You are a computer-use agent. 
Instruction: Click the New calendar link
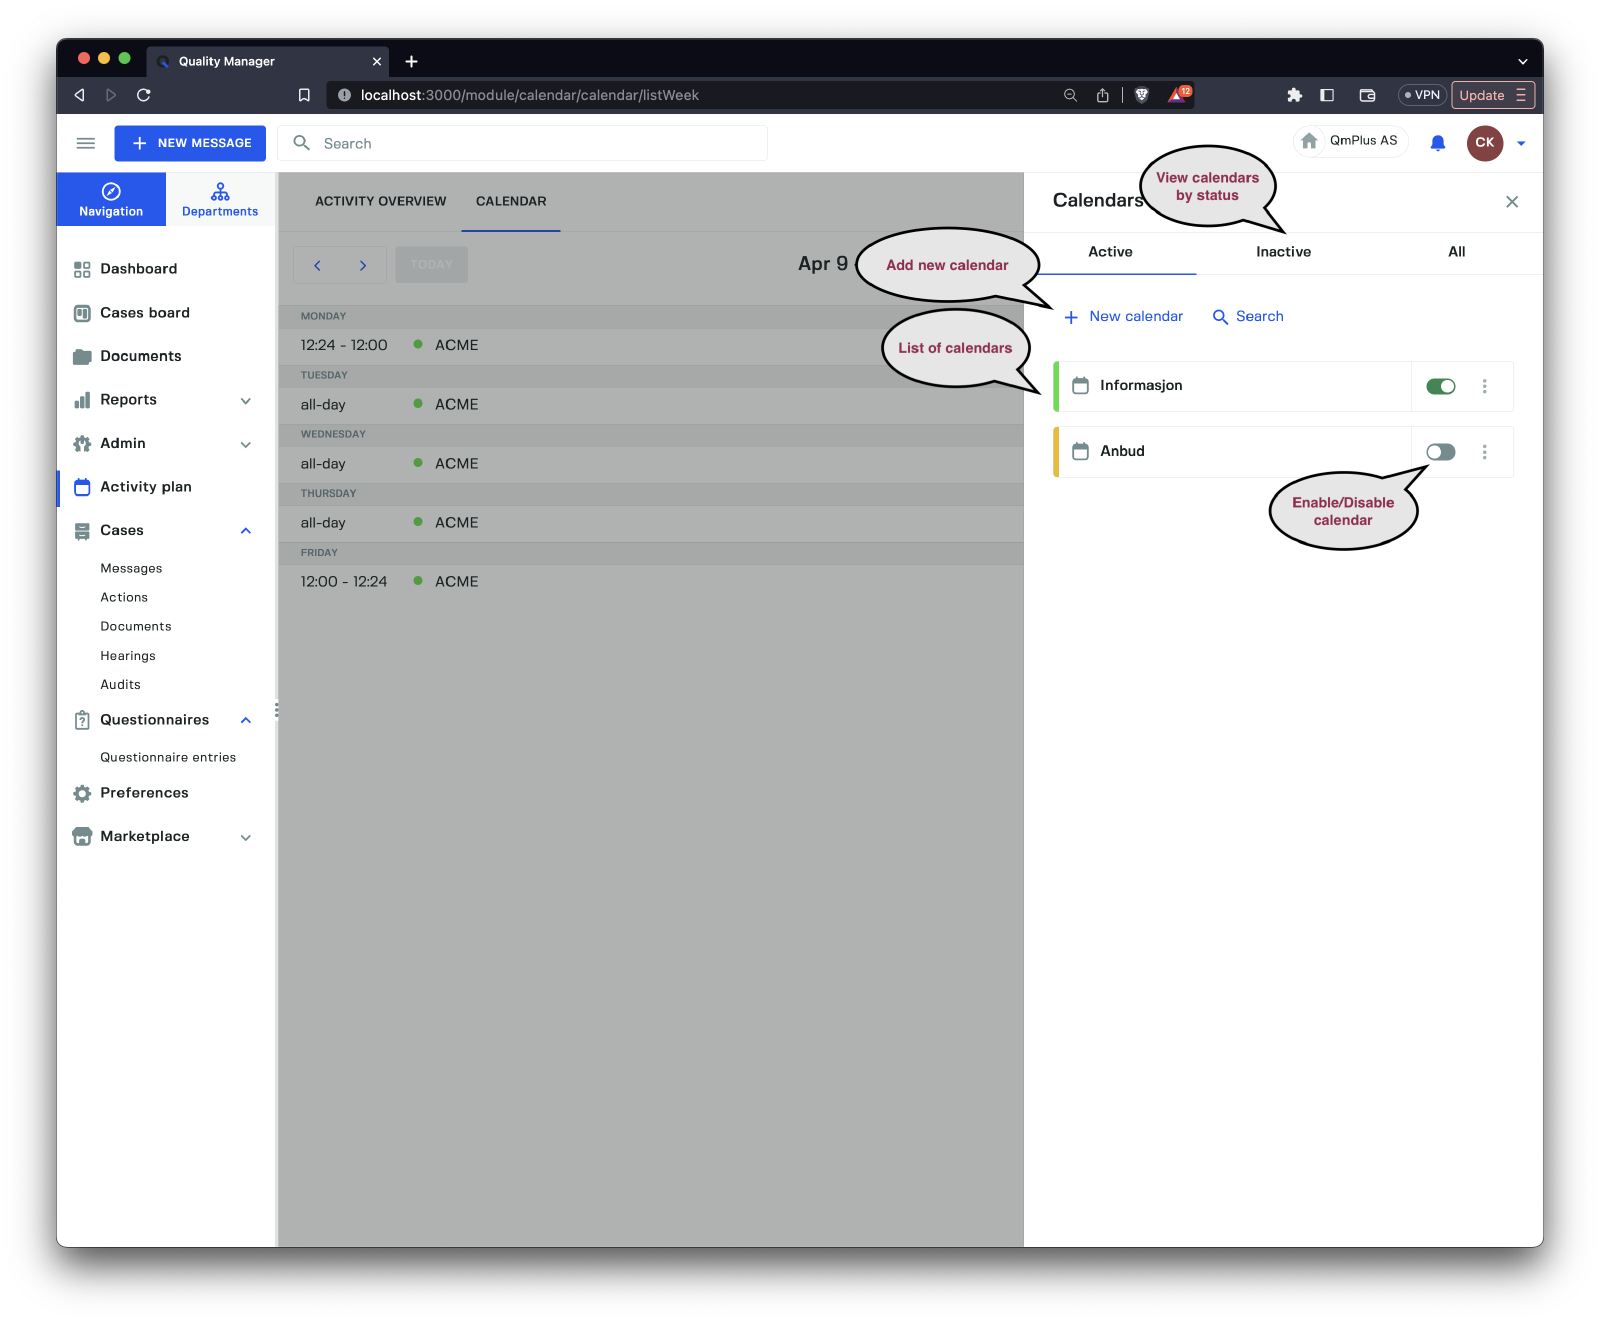1124,316
